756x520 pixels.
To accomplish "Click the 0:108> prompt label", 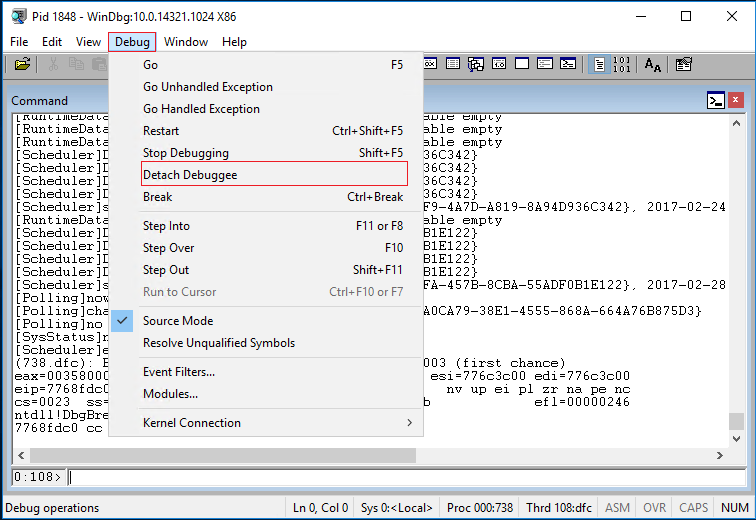I will (x=38, y=477).
